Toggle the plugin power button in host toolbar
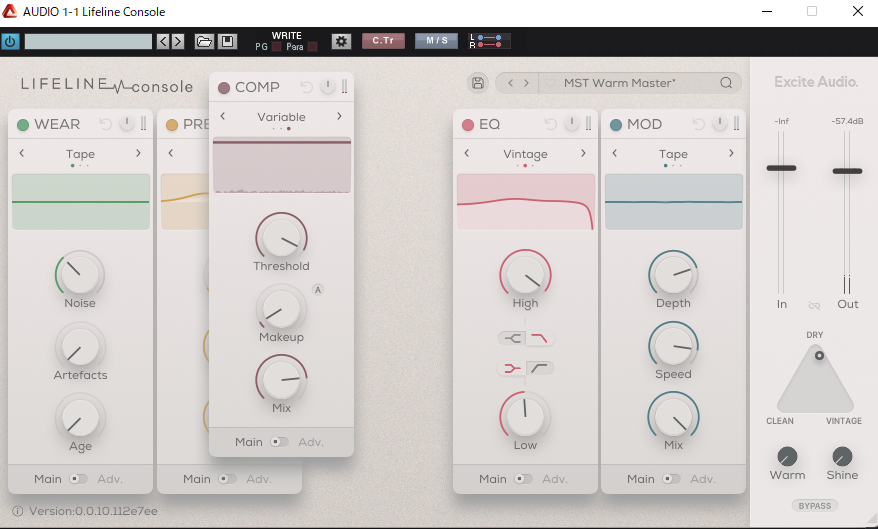This screenshot has width=878, height=529. pyautogui.click(x=10, y=41)
